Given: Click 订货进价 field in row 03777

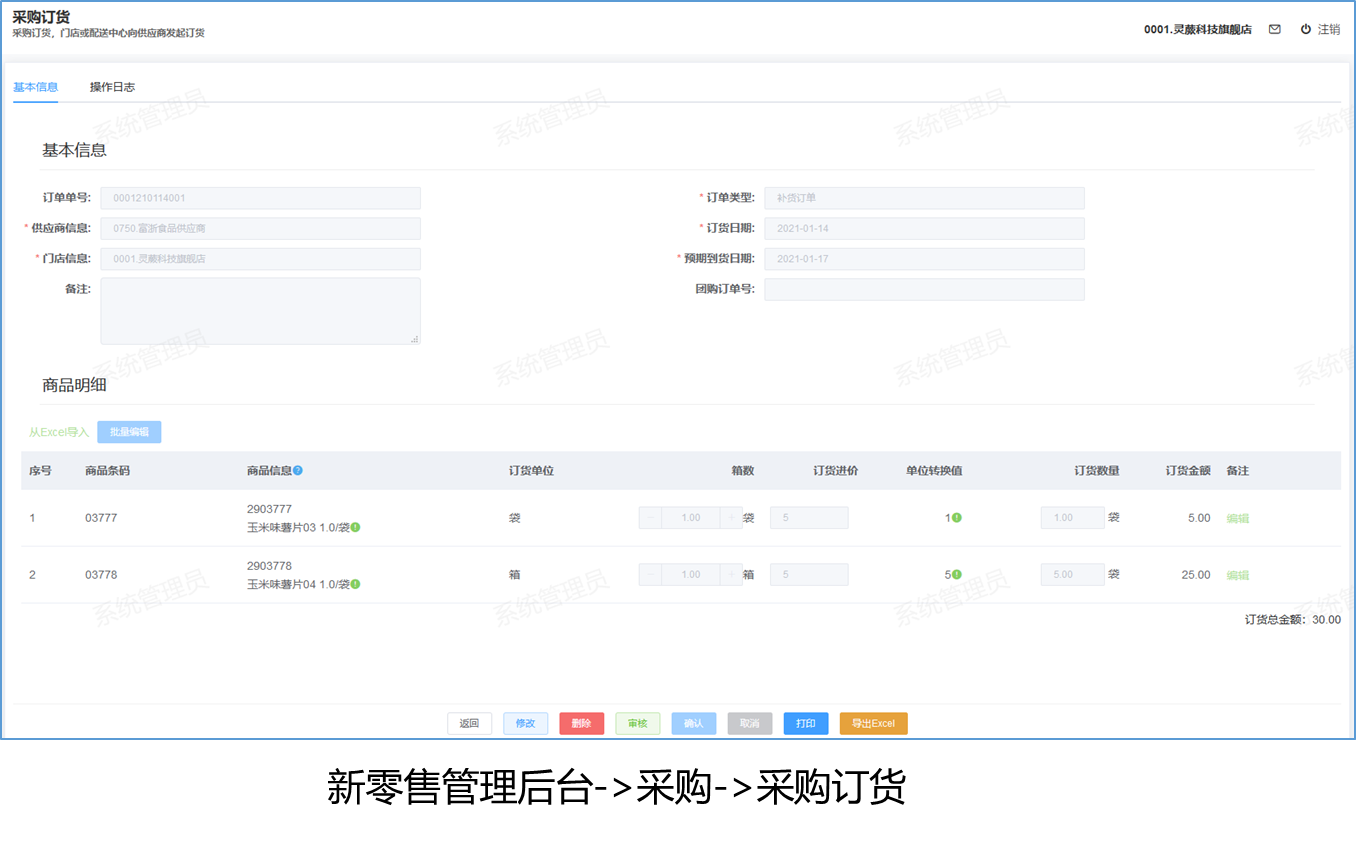Looking at the screenshot, I should (809, 518).
